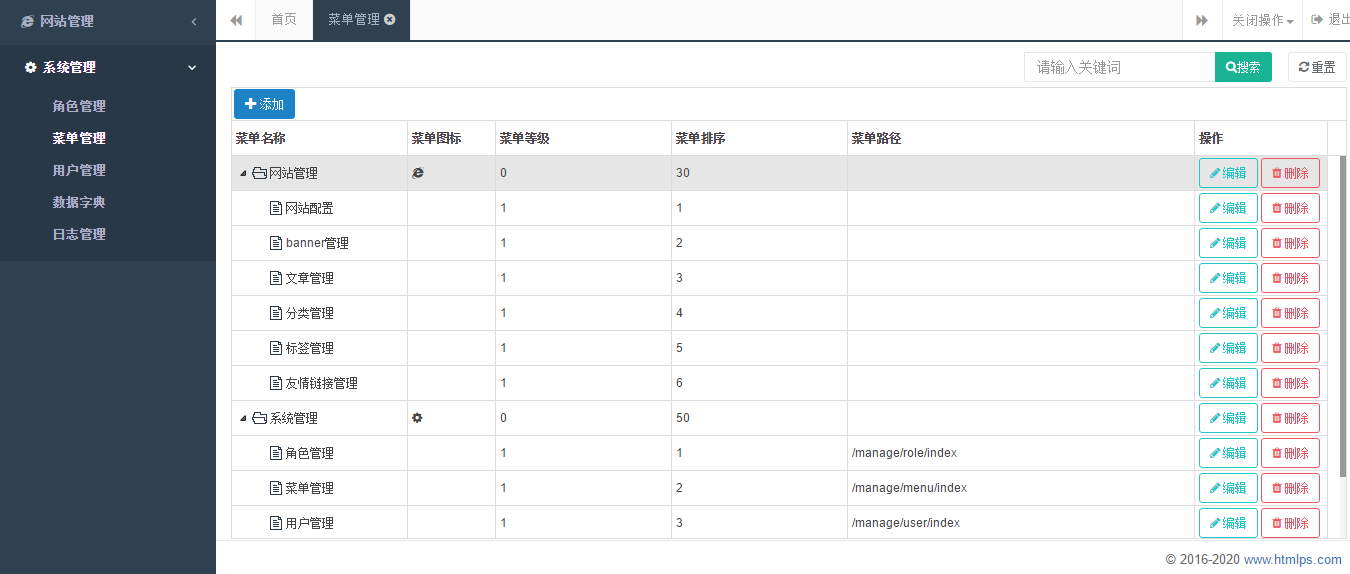Collapse the 系统管理 sidebar group chevron
Image resolution: width=1350 pixels, height=574 pixels.
tap(192, 68)
